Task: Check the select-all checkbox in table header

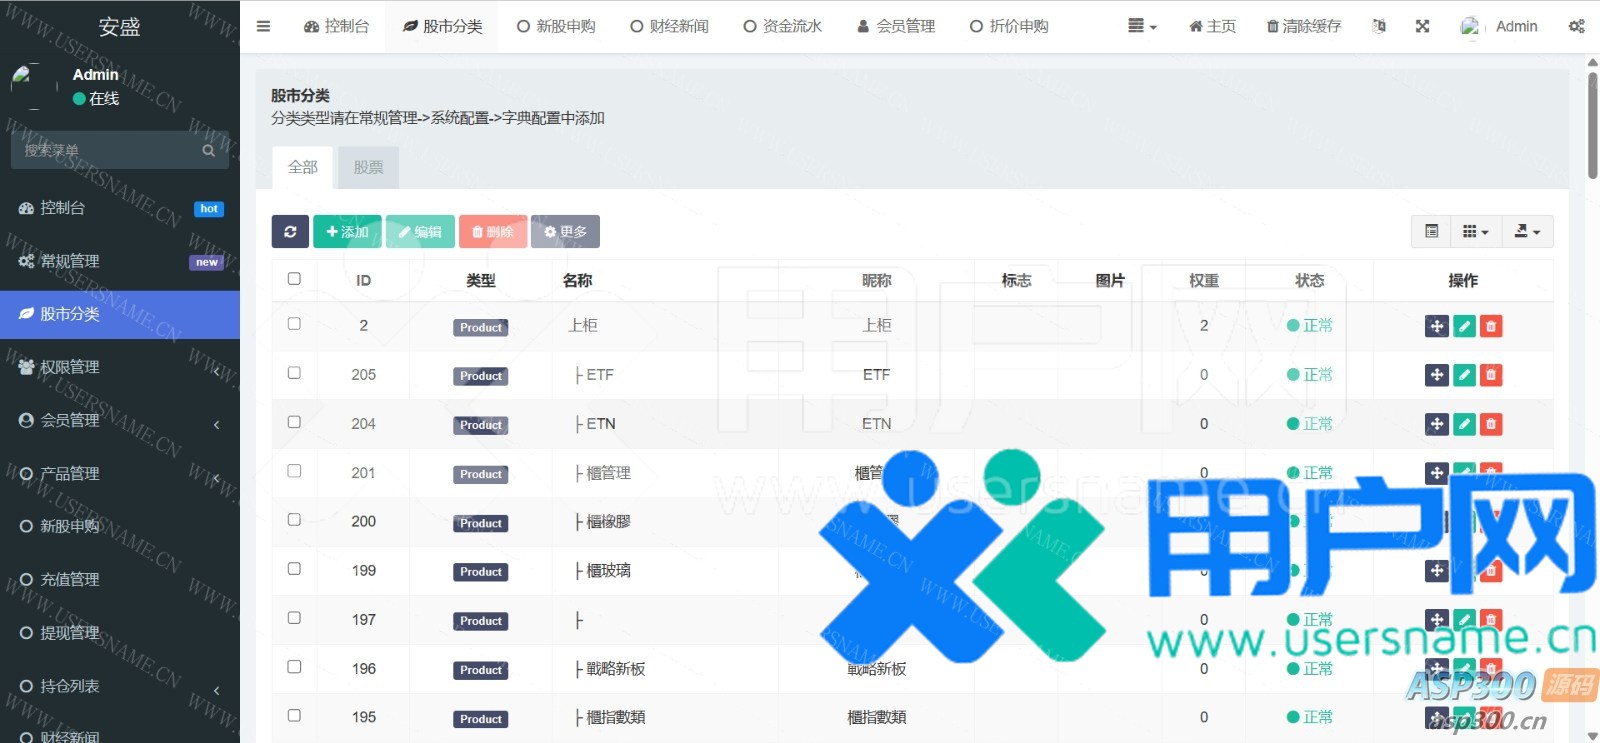Action: (x=294, y=279)
